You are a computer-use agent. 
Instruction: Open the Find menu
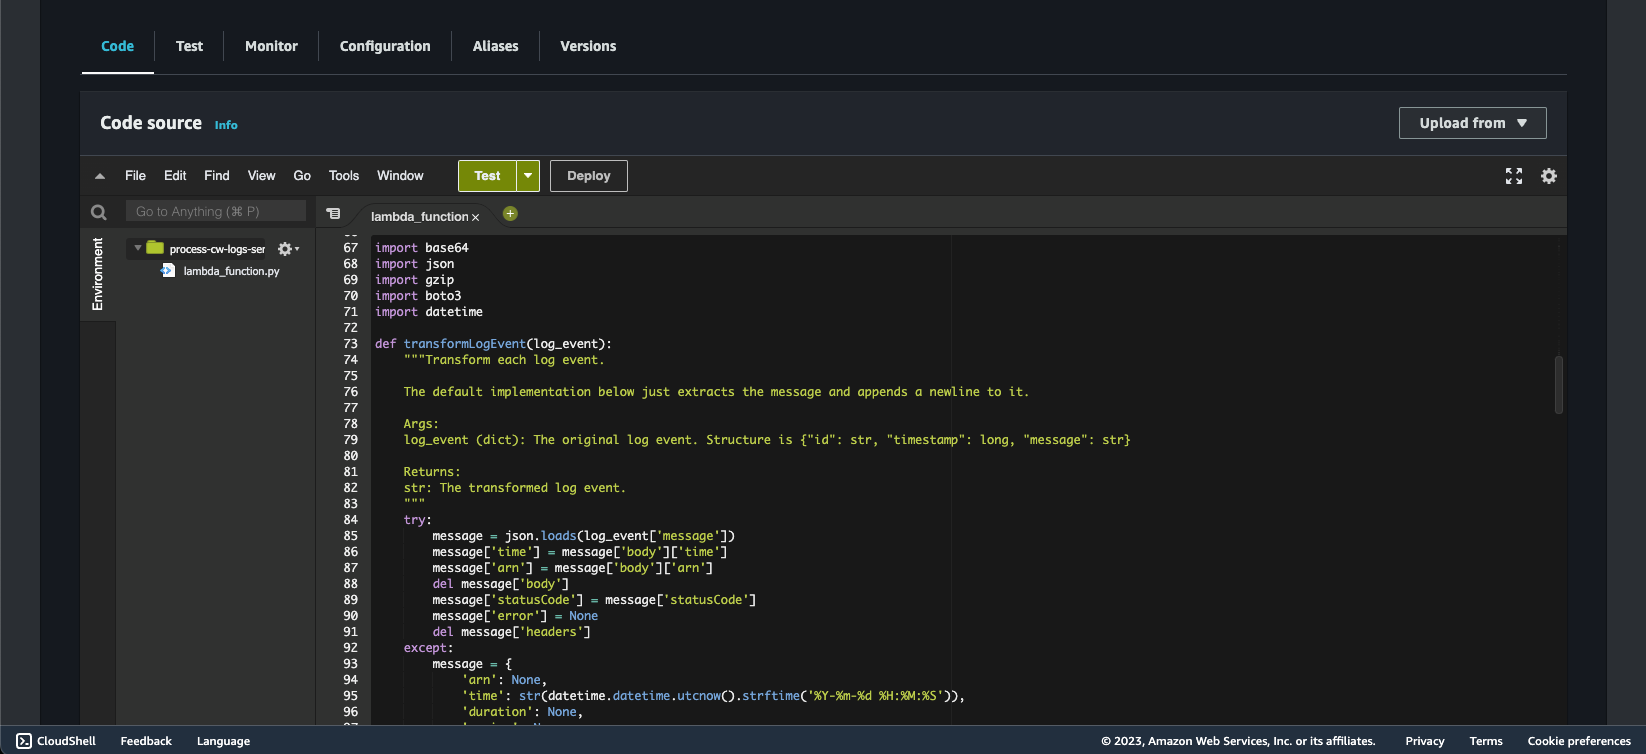[217, 176]
